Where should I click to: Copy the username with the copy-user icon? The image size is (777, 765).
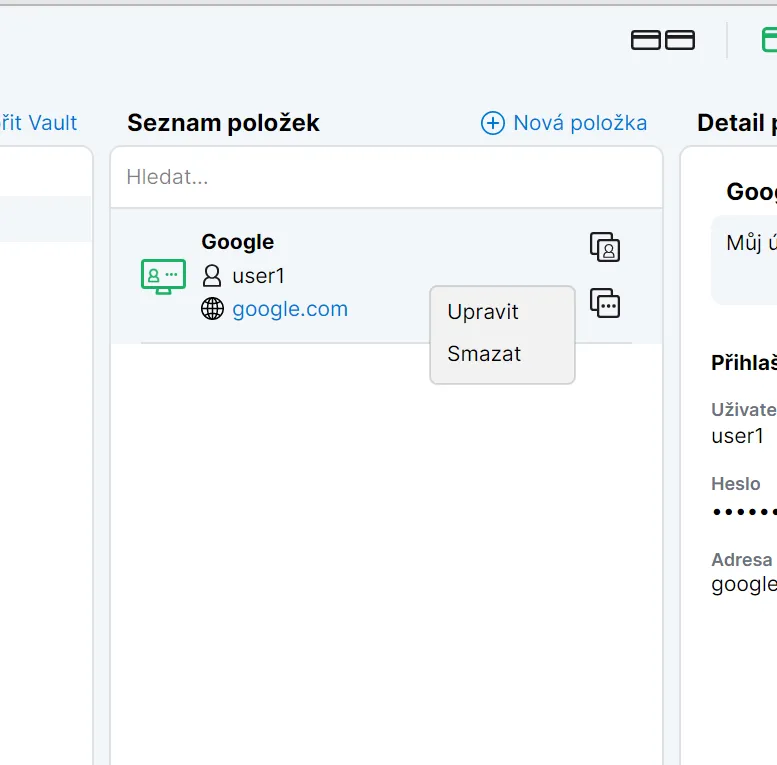[x=605, y=247]
